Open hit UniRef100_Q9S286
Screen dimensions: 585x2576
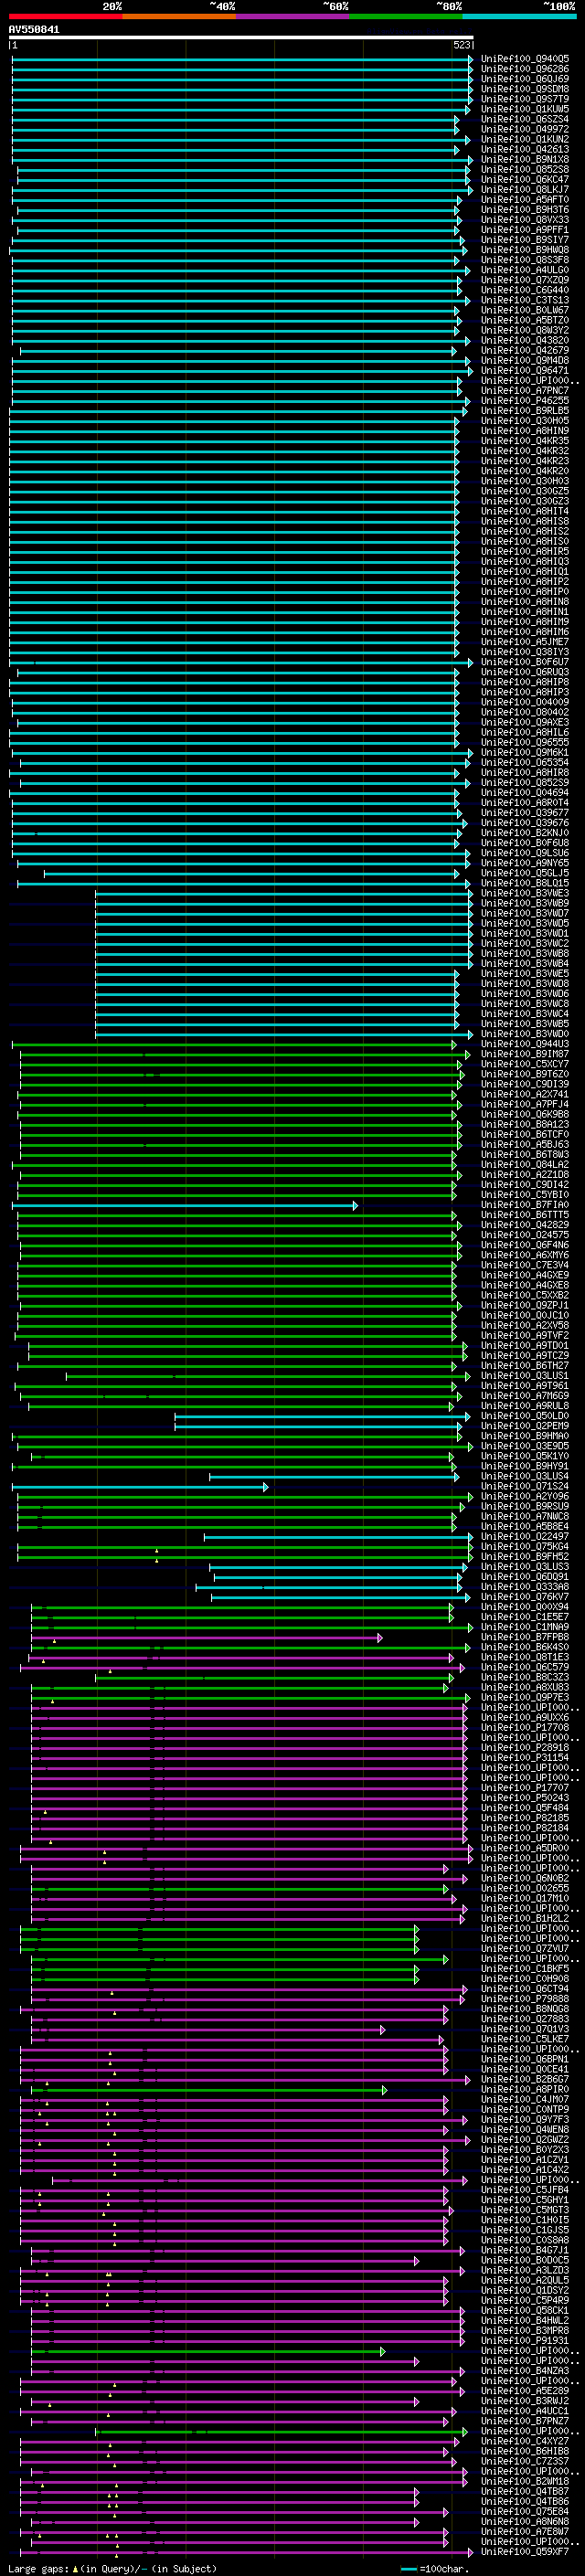pos(525,69)
